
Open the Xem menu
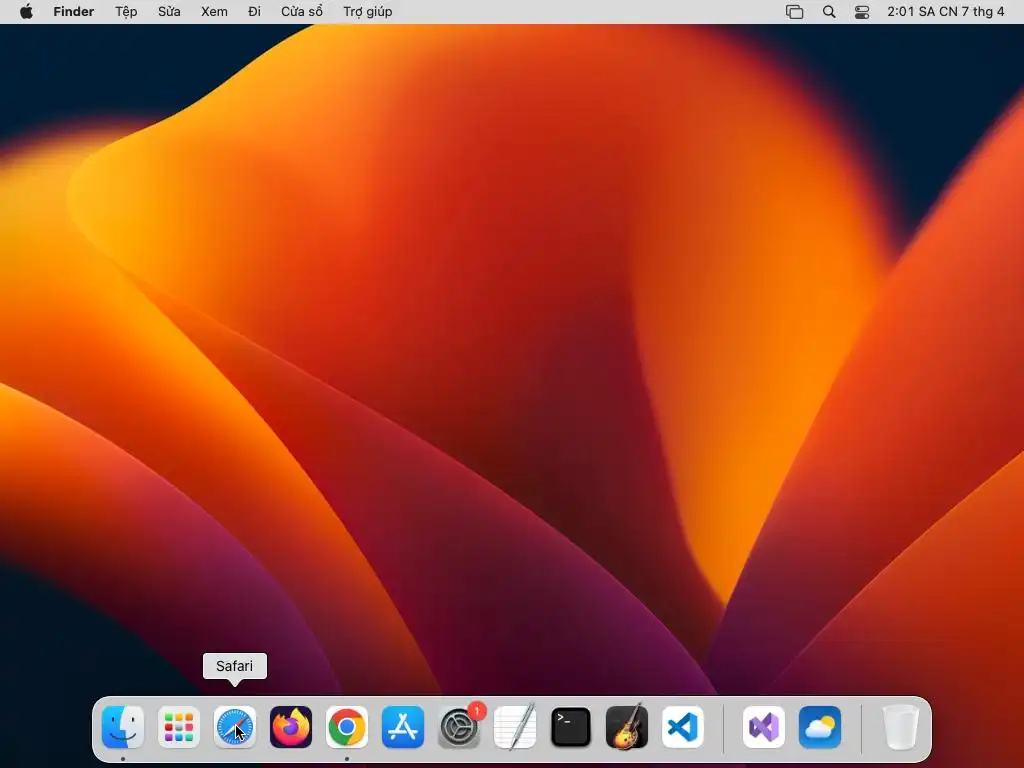(214, 12)
